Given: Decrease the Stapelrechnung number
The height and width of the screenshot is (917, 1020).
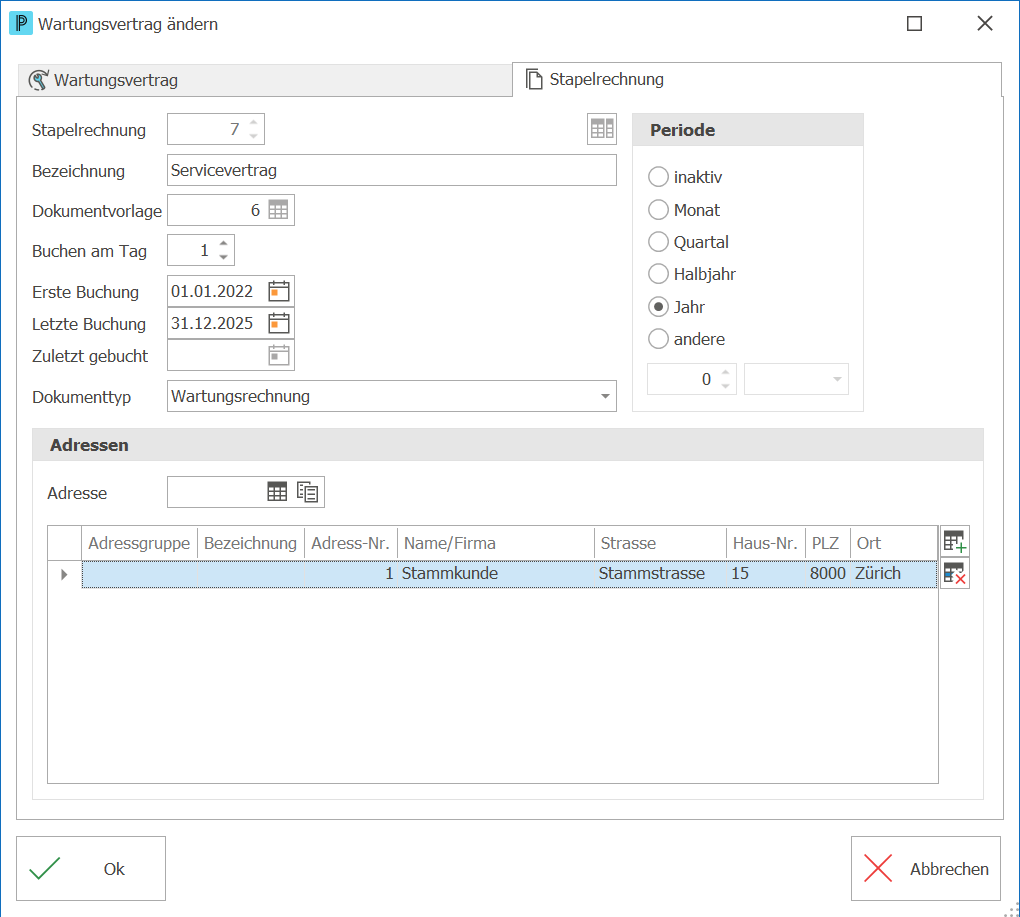Looking at the screenshot, I should 254,136.
